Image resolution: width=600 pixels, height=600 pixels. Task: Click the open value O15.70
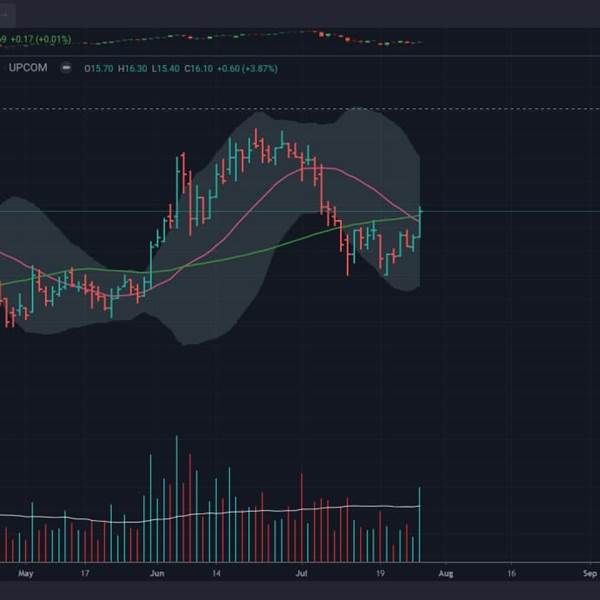pos(99,68)
